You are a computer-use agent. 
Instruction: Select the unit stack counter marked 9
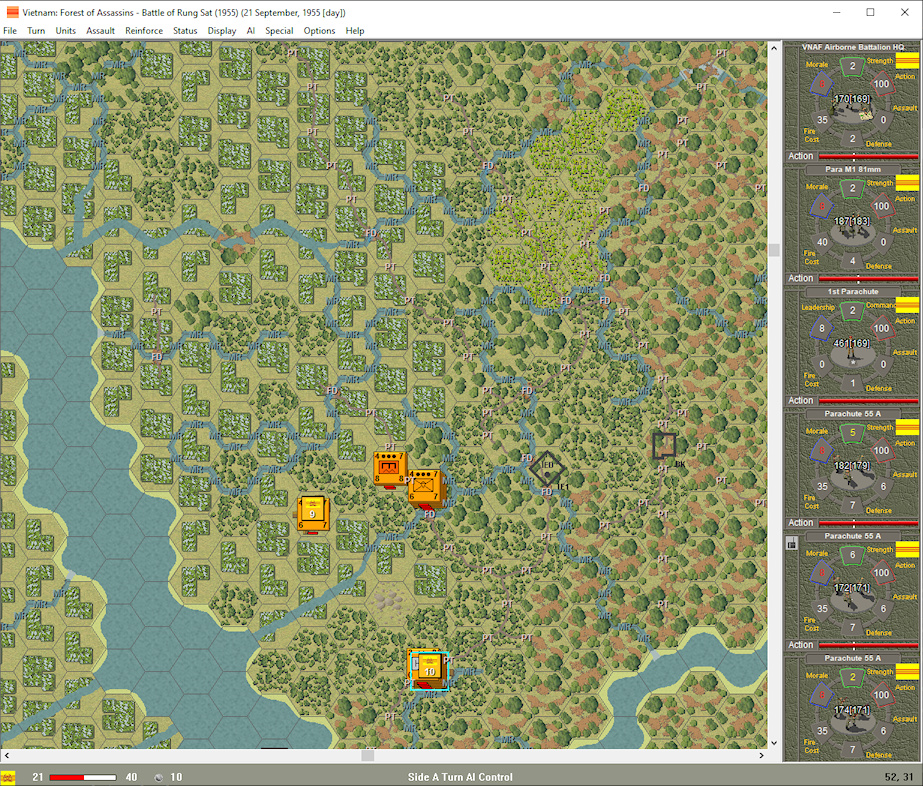click(313, 515)
